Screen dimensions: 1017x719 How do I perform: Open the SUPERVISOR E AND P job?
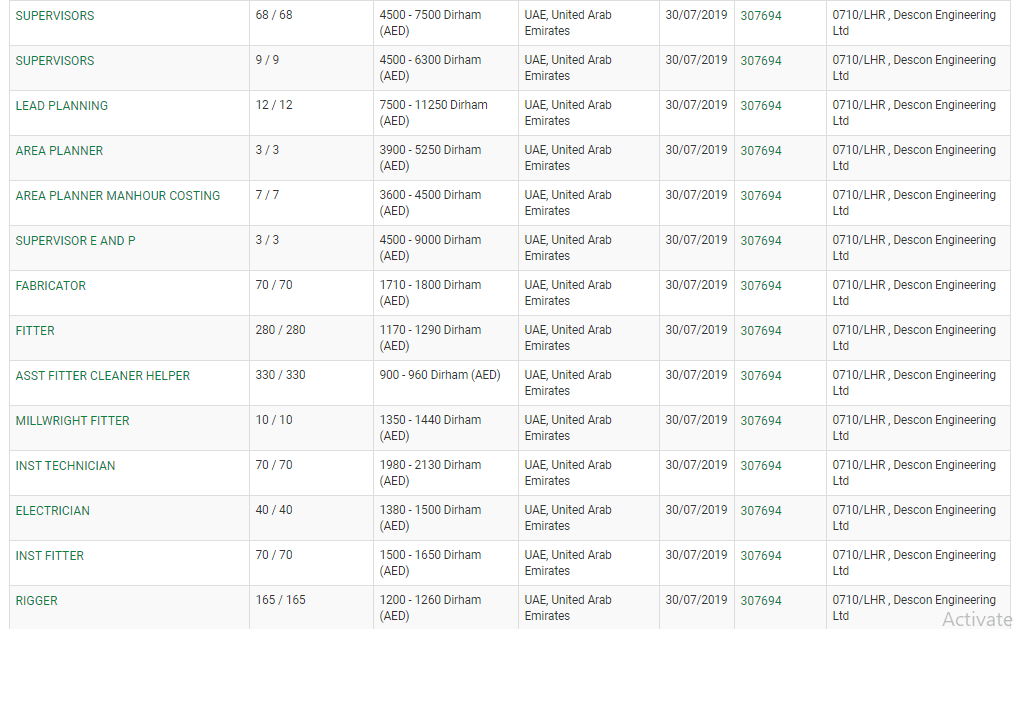75,241
